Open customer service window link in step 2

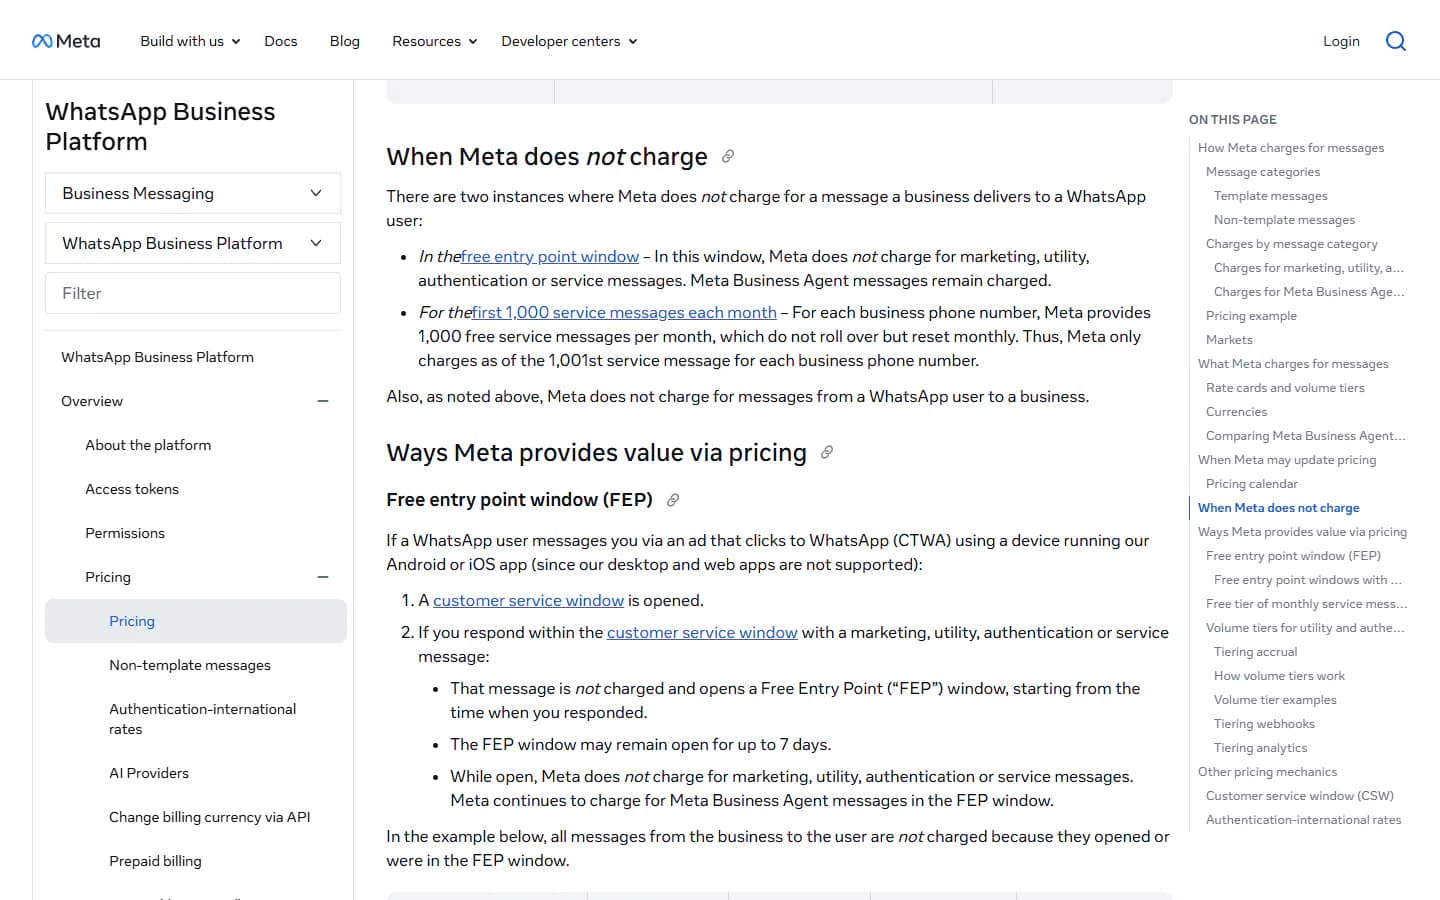pyautogui.click(x=702, y=633)
